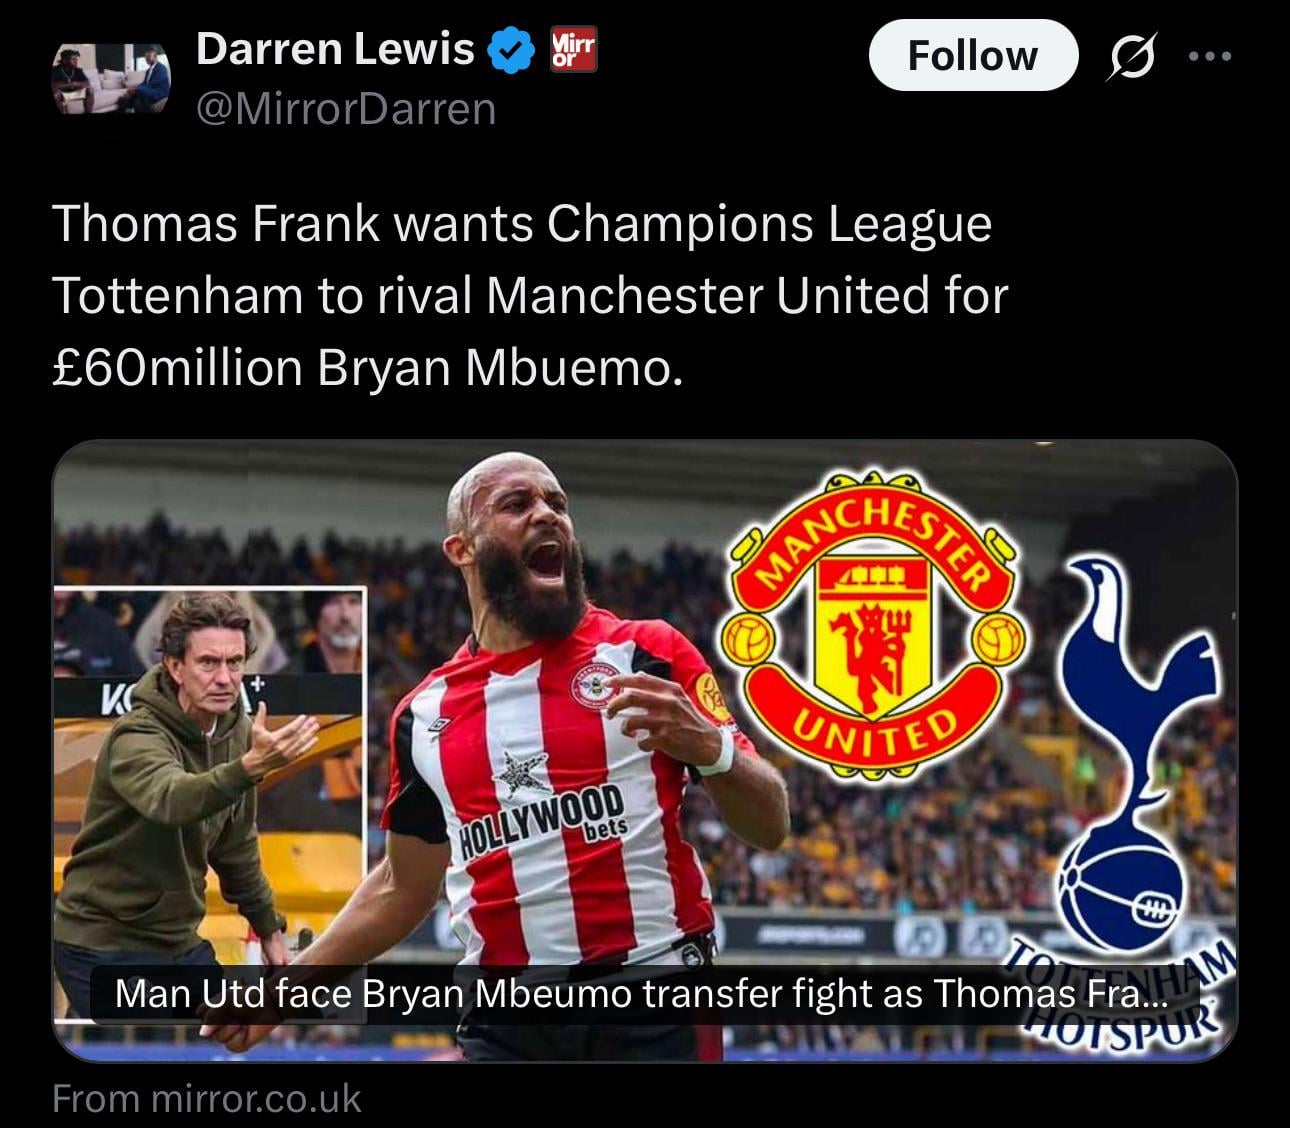Select the '£60million Bryan Mbuemo' text line
The image size is (1290, 1128).
[368, 368]
